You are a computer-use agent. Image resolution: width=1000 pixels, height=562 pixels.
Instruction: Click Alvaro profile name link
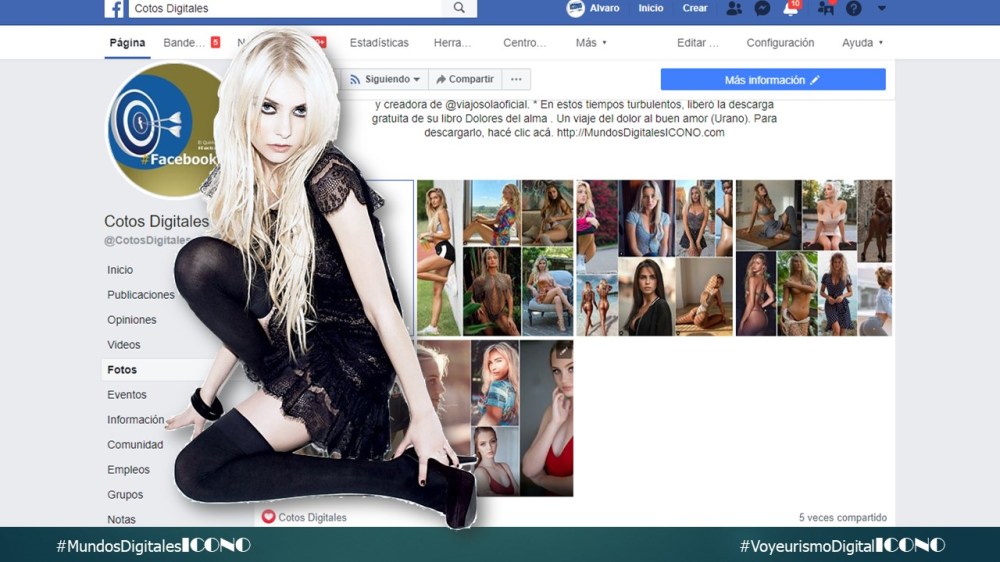(604, 8)
